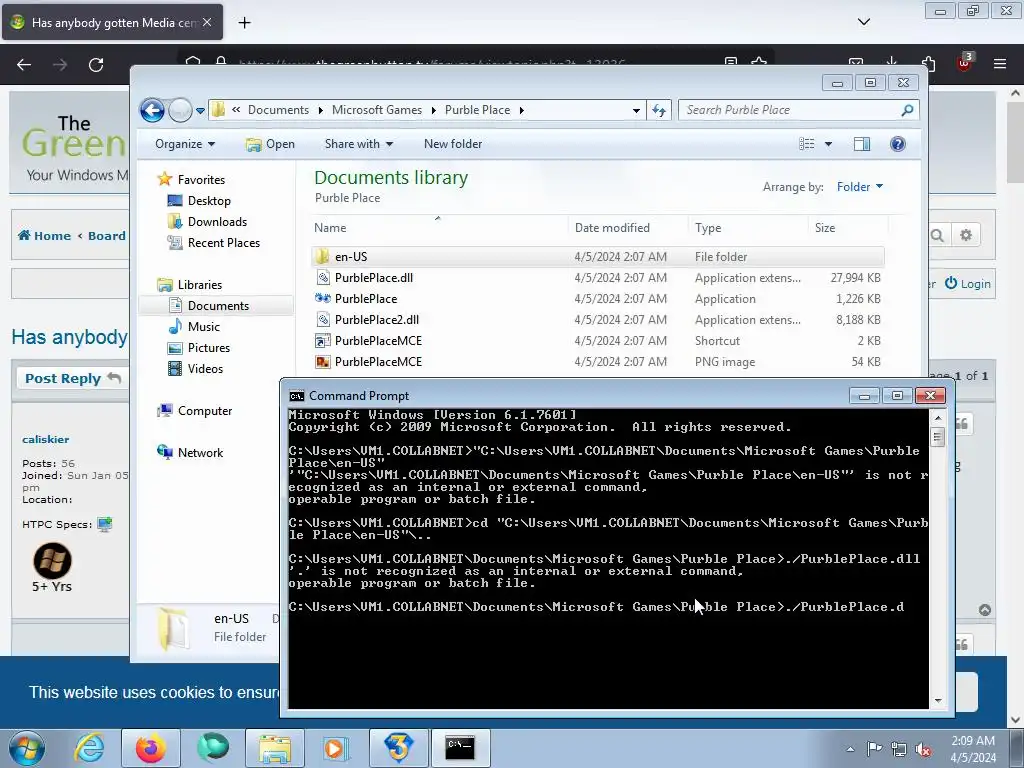Click the Home link on forum page
1024x768 pixels.
pyautogui.click(x=44, y=236)
